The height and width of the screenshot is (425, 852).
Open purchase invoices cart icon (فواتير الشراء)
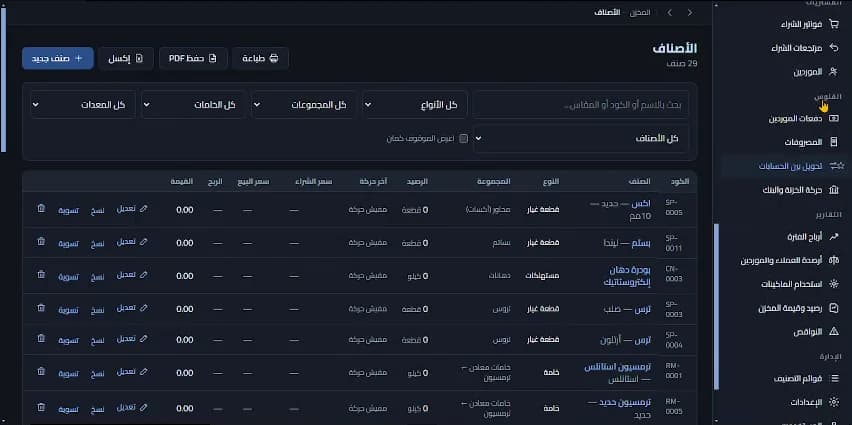click(834, 24)
